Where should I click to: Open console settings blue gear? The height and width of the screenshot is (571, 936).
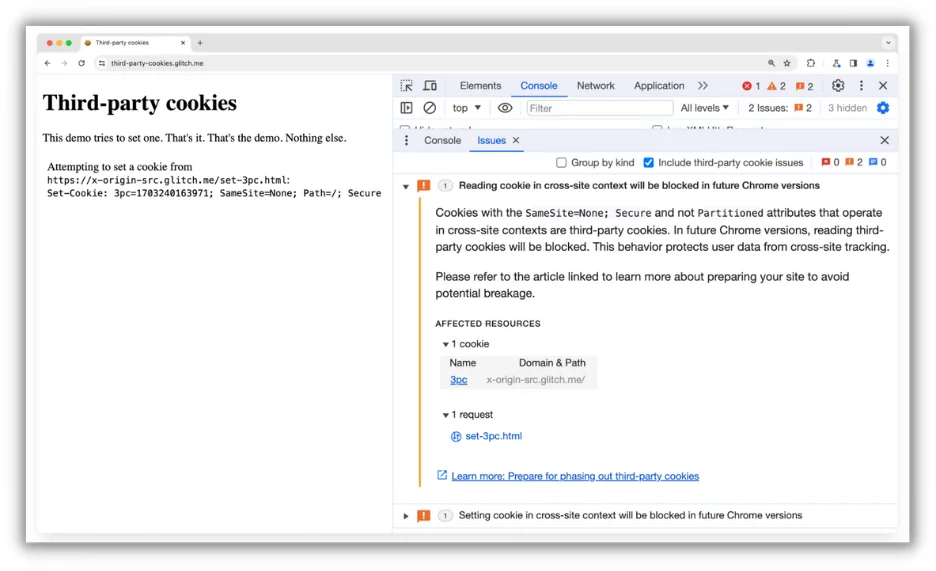tap(883, 108)
